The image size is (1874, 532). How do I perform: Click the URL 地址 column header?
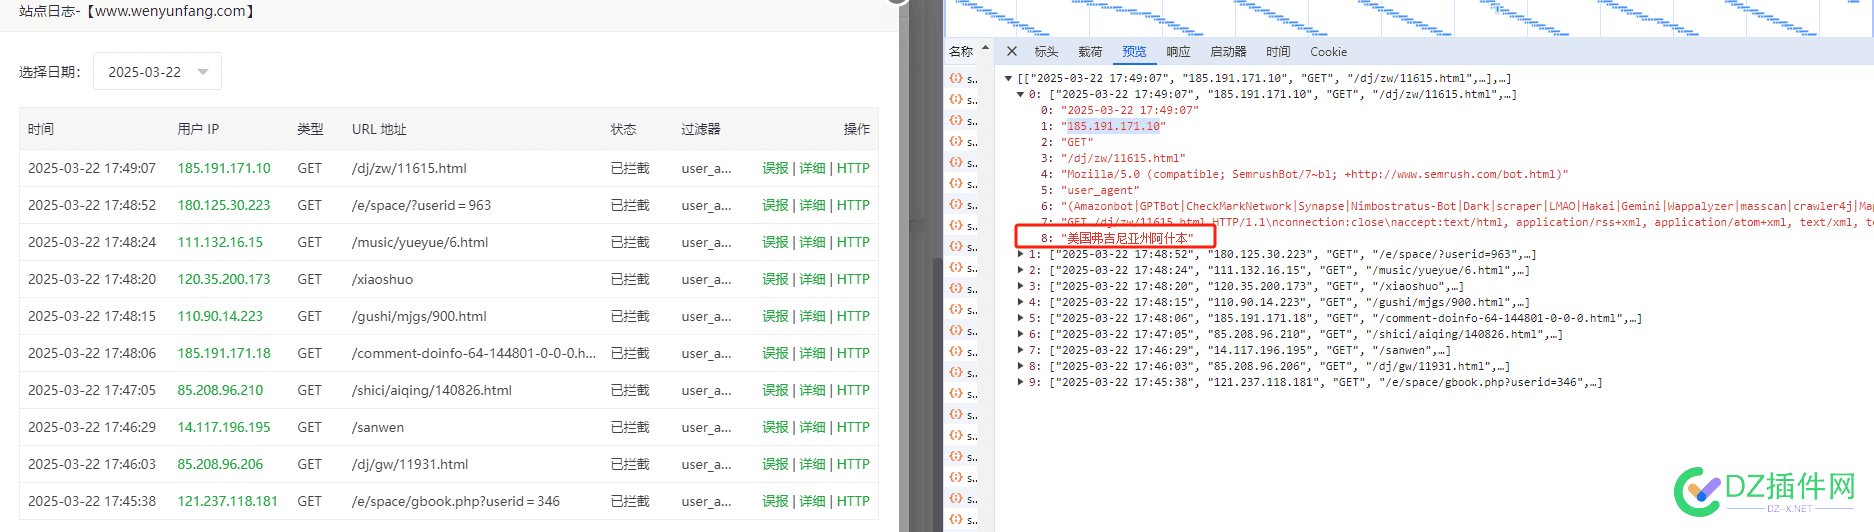379,129
